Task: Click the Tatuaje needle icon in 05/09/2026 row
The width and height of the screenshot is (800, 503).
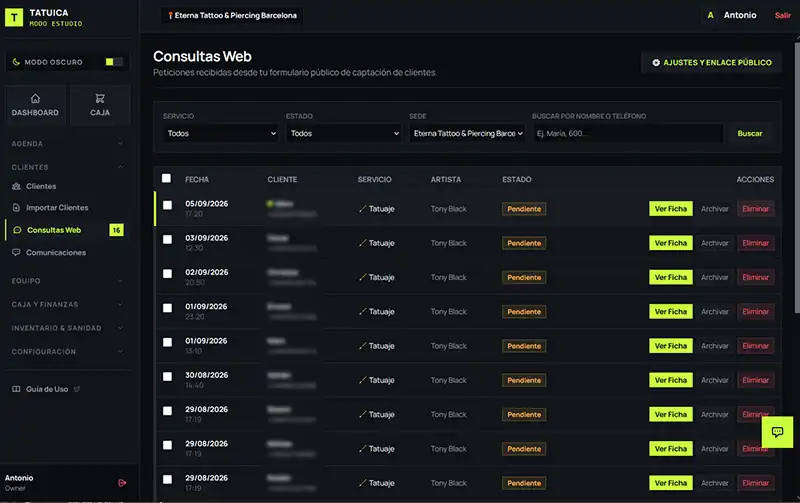Action: (363, 209)
